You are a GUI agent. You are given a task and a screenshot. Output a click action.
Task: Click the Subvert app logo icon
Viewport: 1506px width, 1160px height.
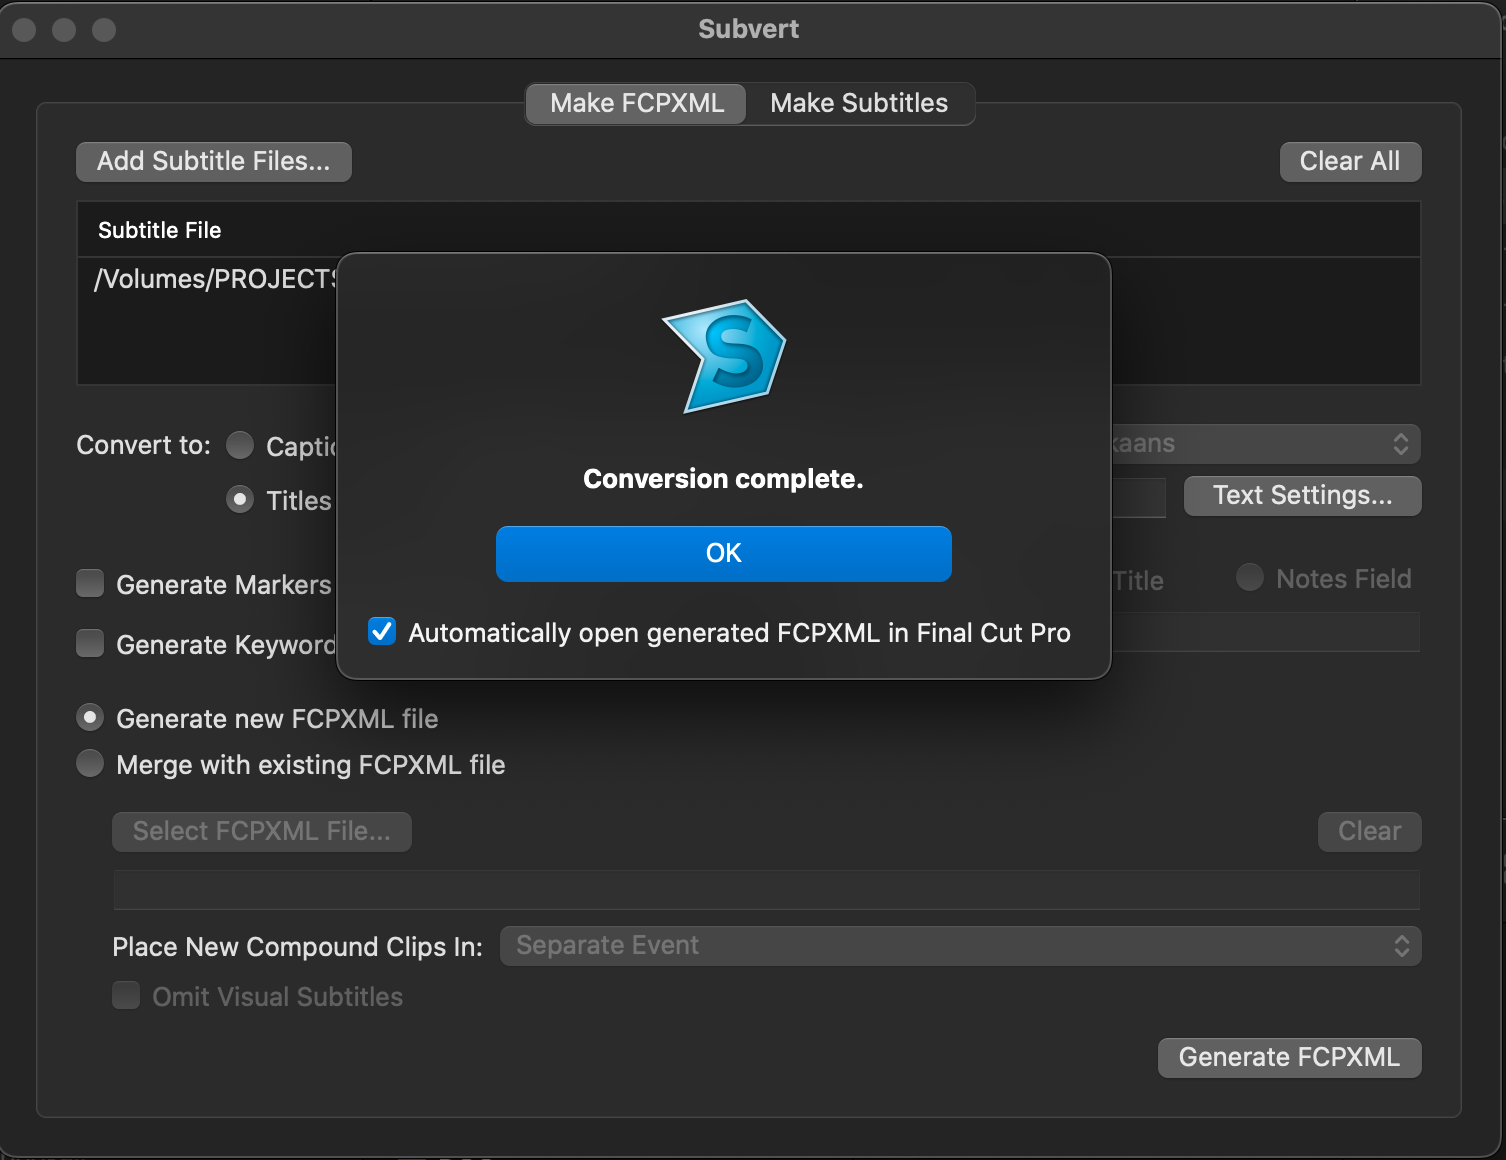pyautogui.click(x=725, y=357)
